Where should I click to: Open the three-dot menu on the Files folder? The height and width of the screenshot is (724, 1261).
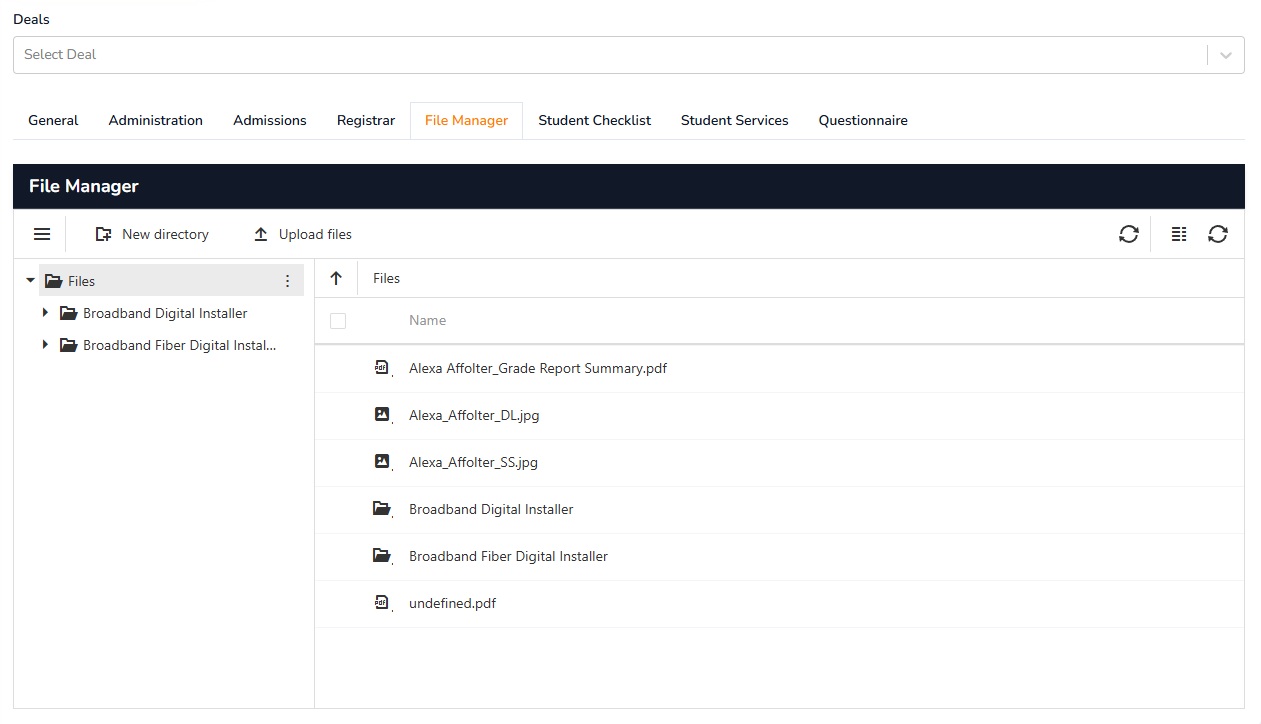[x=287, y=281]
